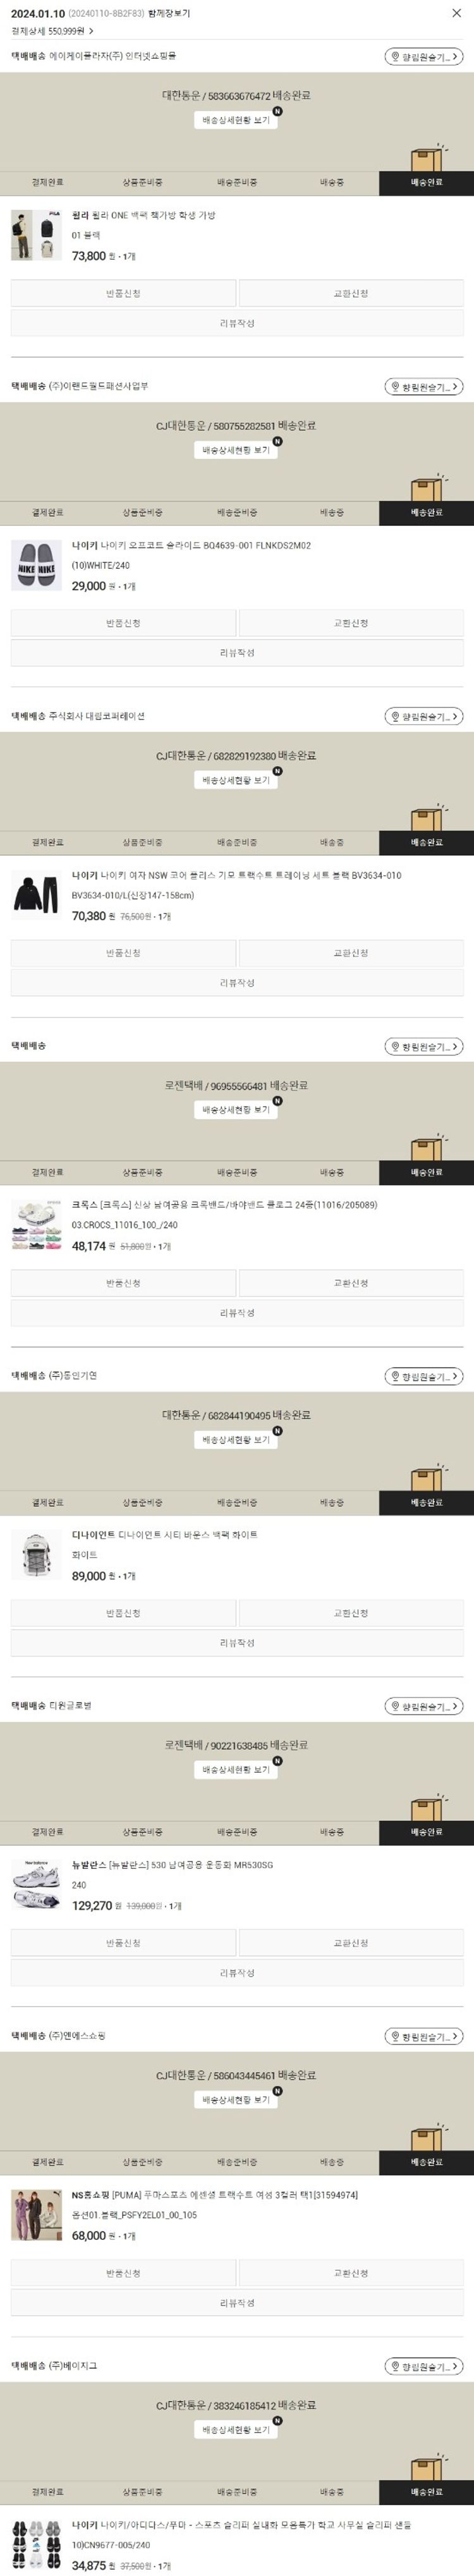The height and width of the screenshot is (2576, 474).
Task: Click the package box icon above the Crocs order
Action: coord(425,1148)
